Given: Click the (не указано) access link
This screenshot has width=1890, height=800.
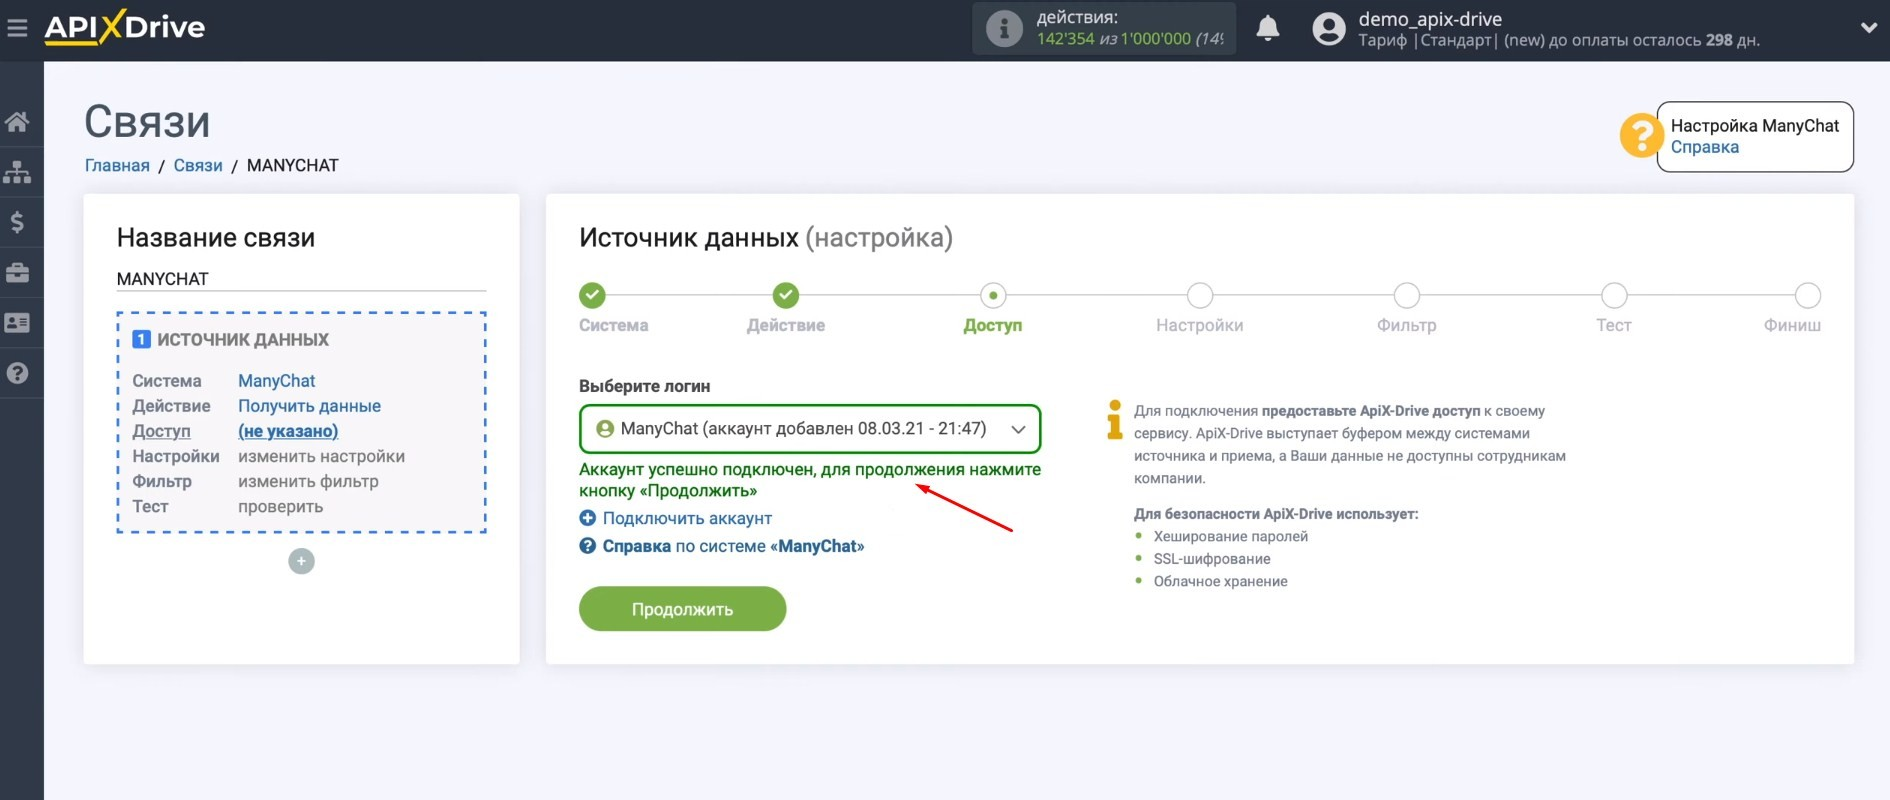Looking at the screenshot, I should click(288, 431).
